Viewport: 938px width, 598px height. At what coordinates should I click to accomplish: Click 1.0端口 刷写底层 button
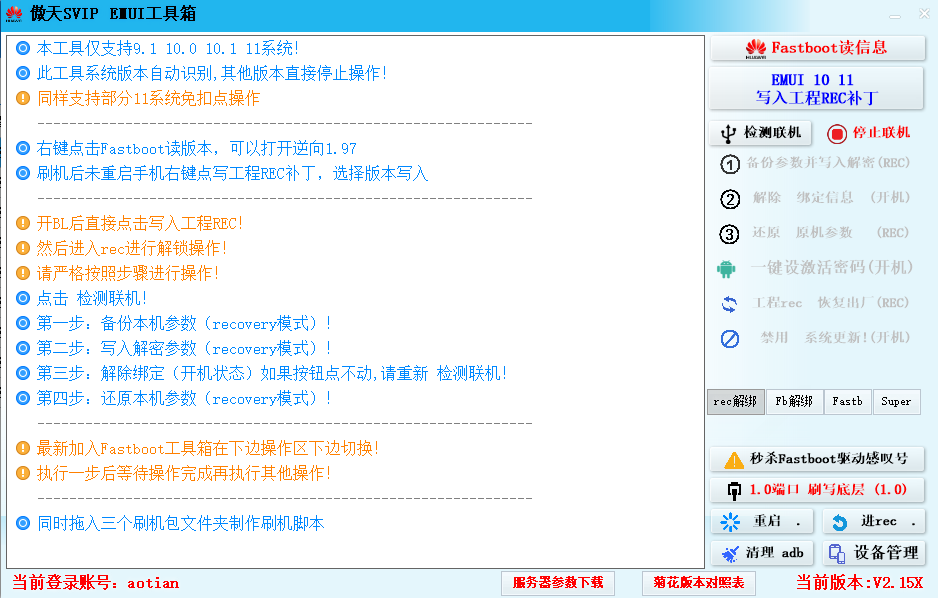coord(816,490)
